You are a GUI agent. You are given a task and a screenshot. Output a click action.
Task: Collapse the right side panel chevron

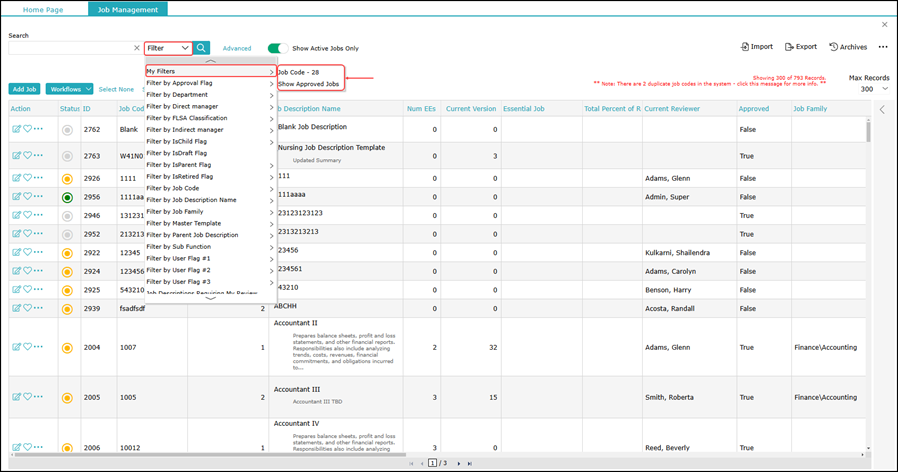click(x=882, y=109)
